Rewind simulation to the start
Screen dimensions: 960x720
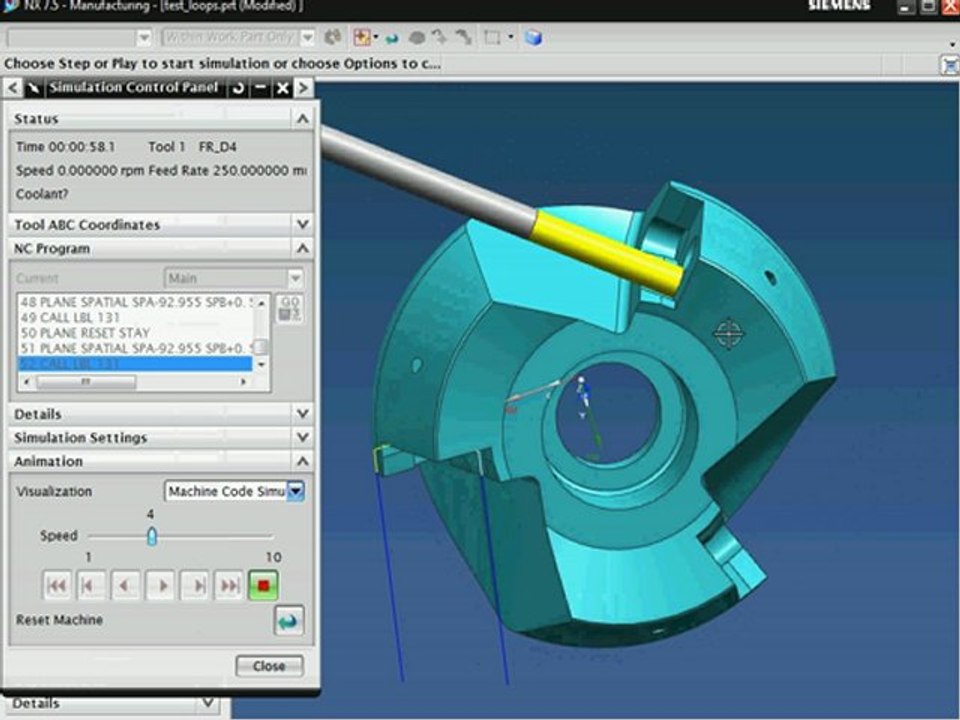[57, 585]
